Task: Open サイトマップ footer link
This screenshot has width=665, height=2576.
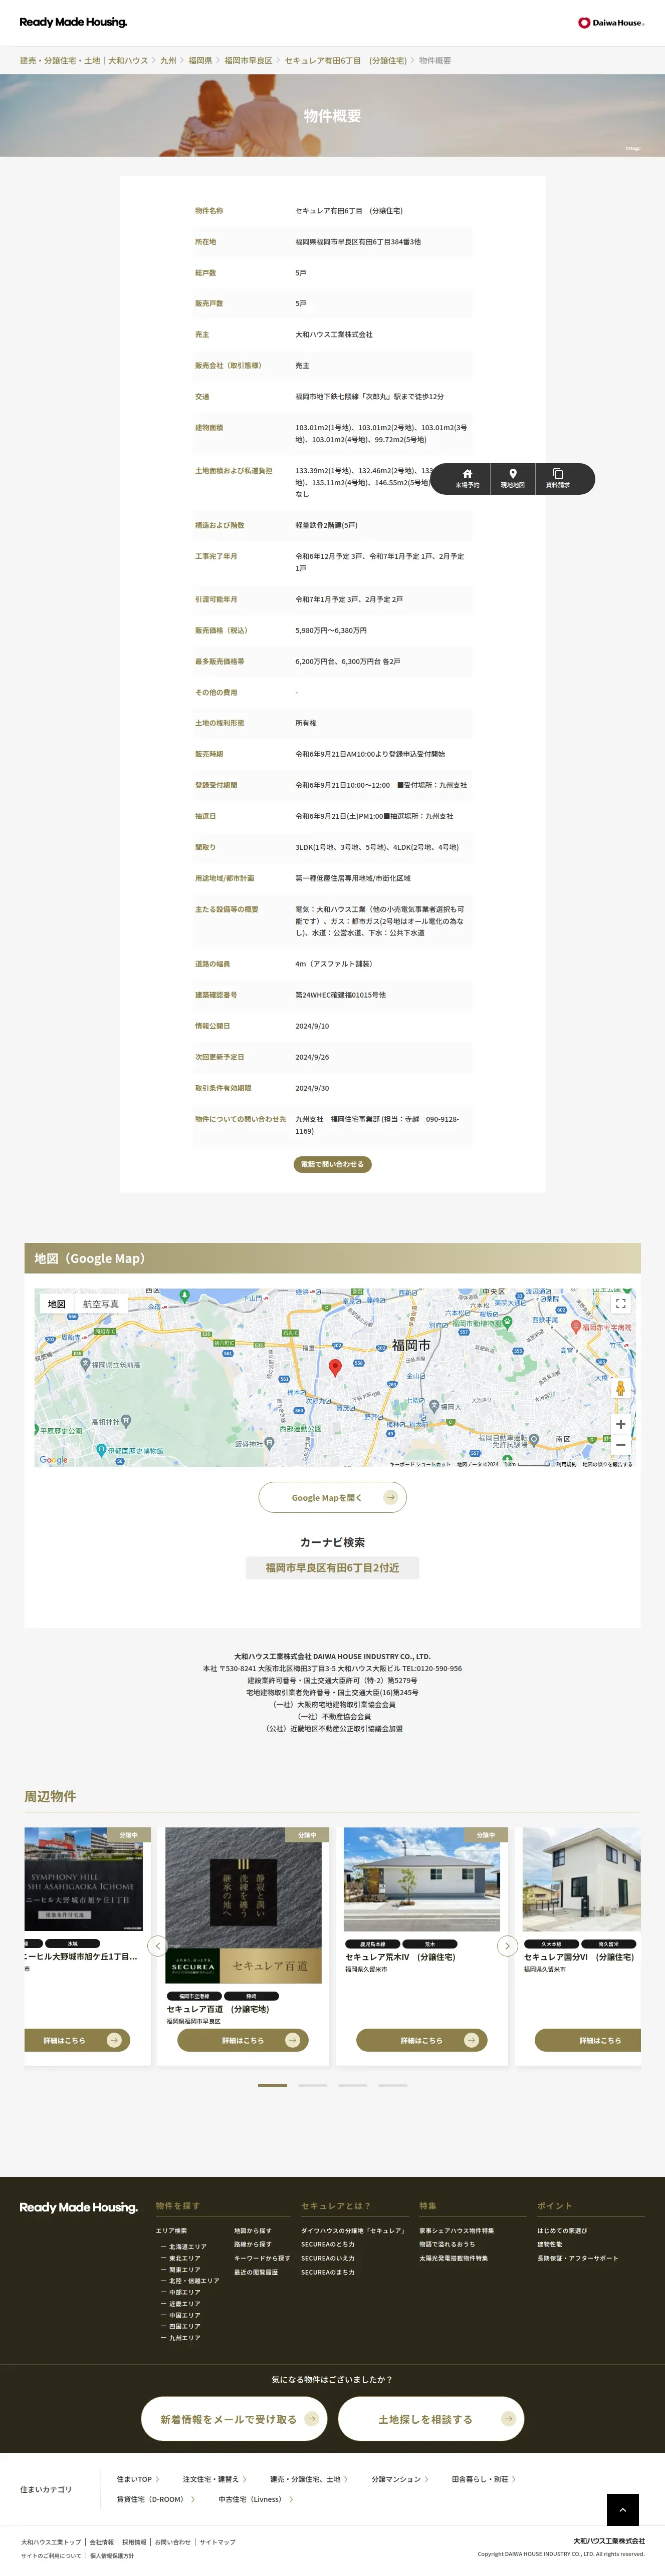Action: [217, 2542]
